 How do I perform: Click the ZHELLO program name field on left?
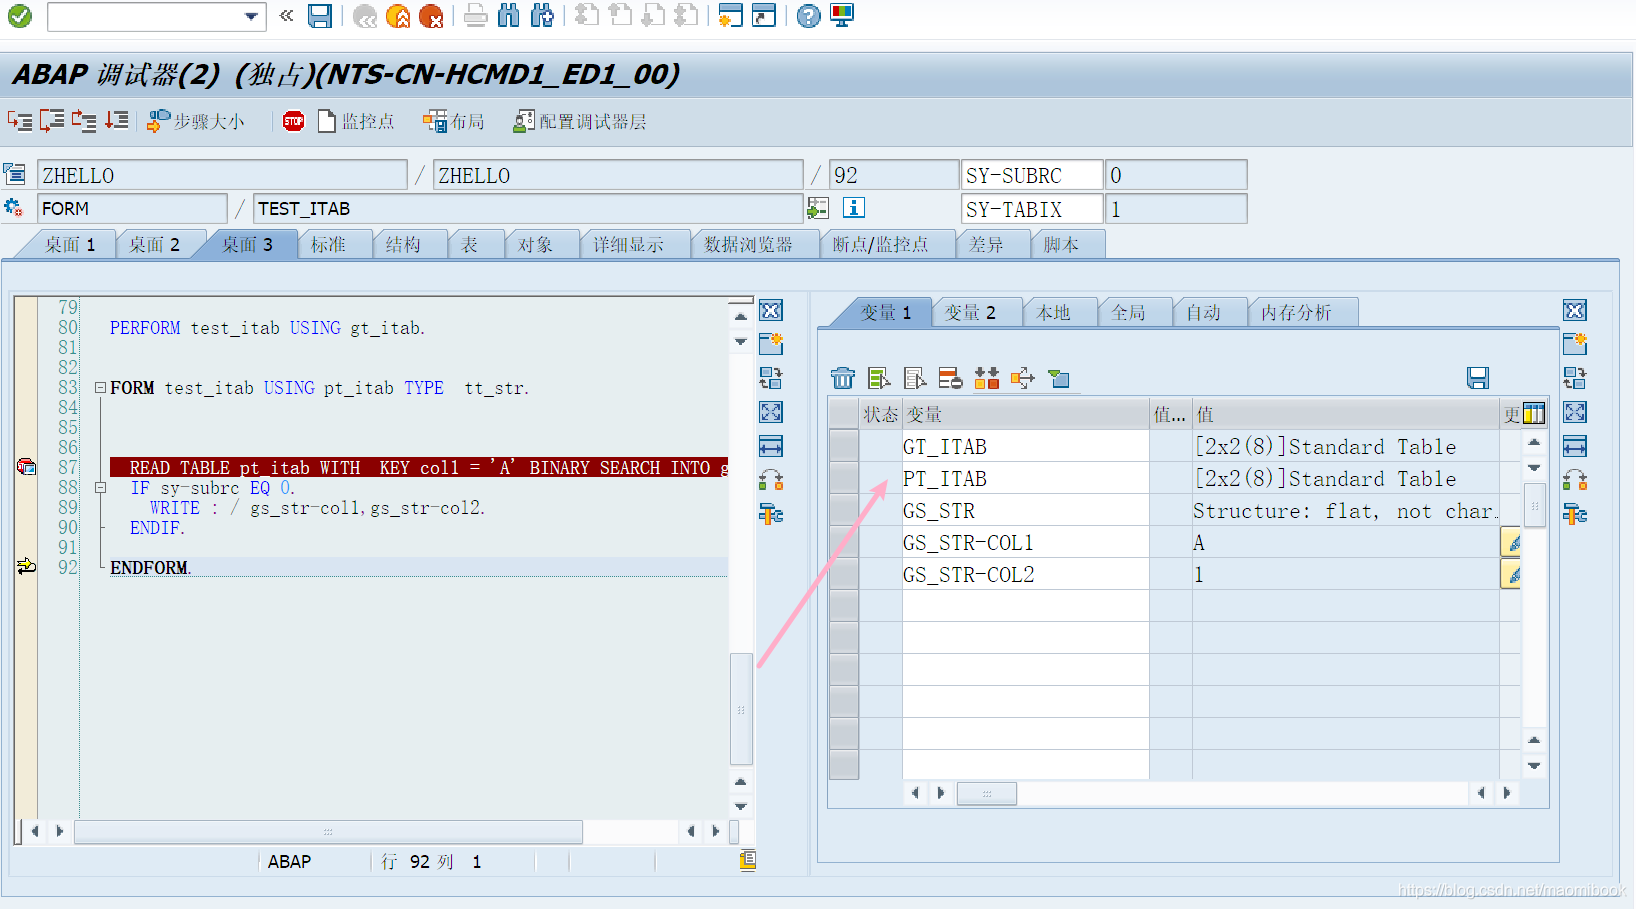pos(222,175)
